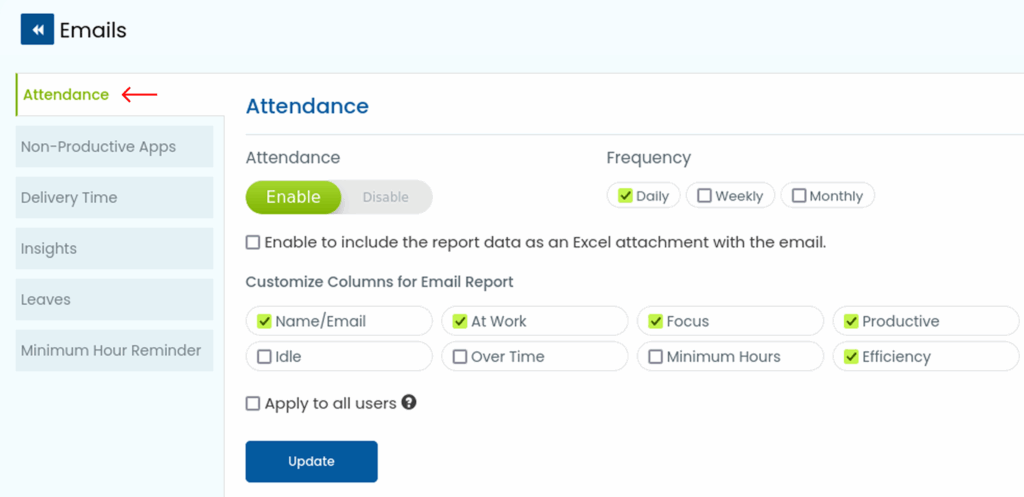Uncheck the Name/Email column
The image size is (1024, 497).
pyautogui.click(x=264, y=322)
